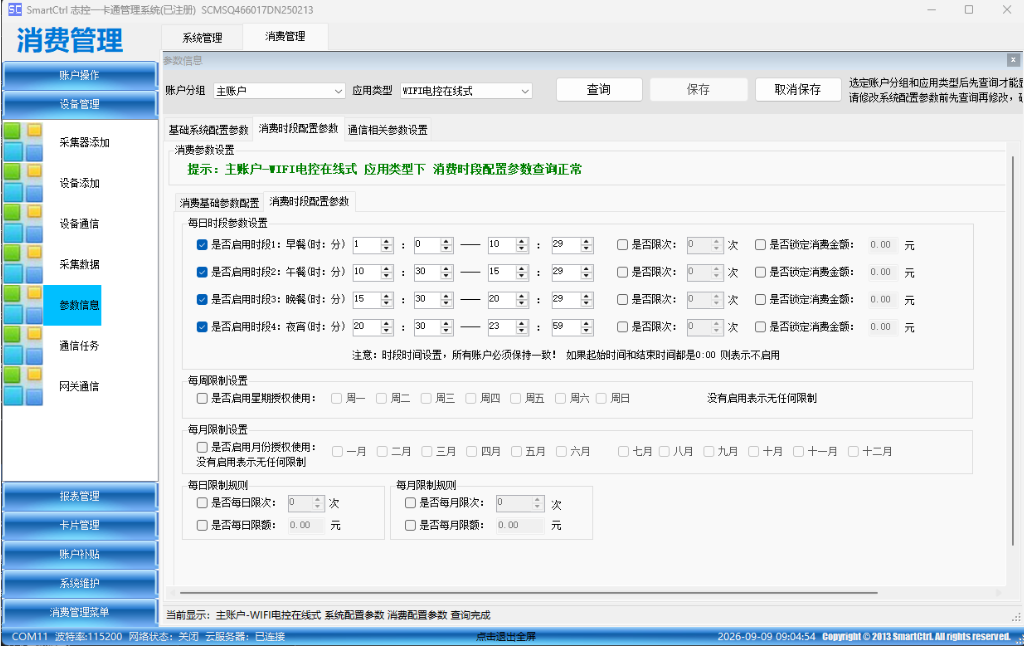Uncheck 是否启用时段1 早餐 checkbox
The height and width of the screenshot is (646, 1024).
tap(202, 245)
